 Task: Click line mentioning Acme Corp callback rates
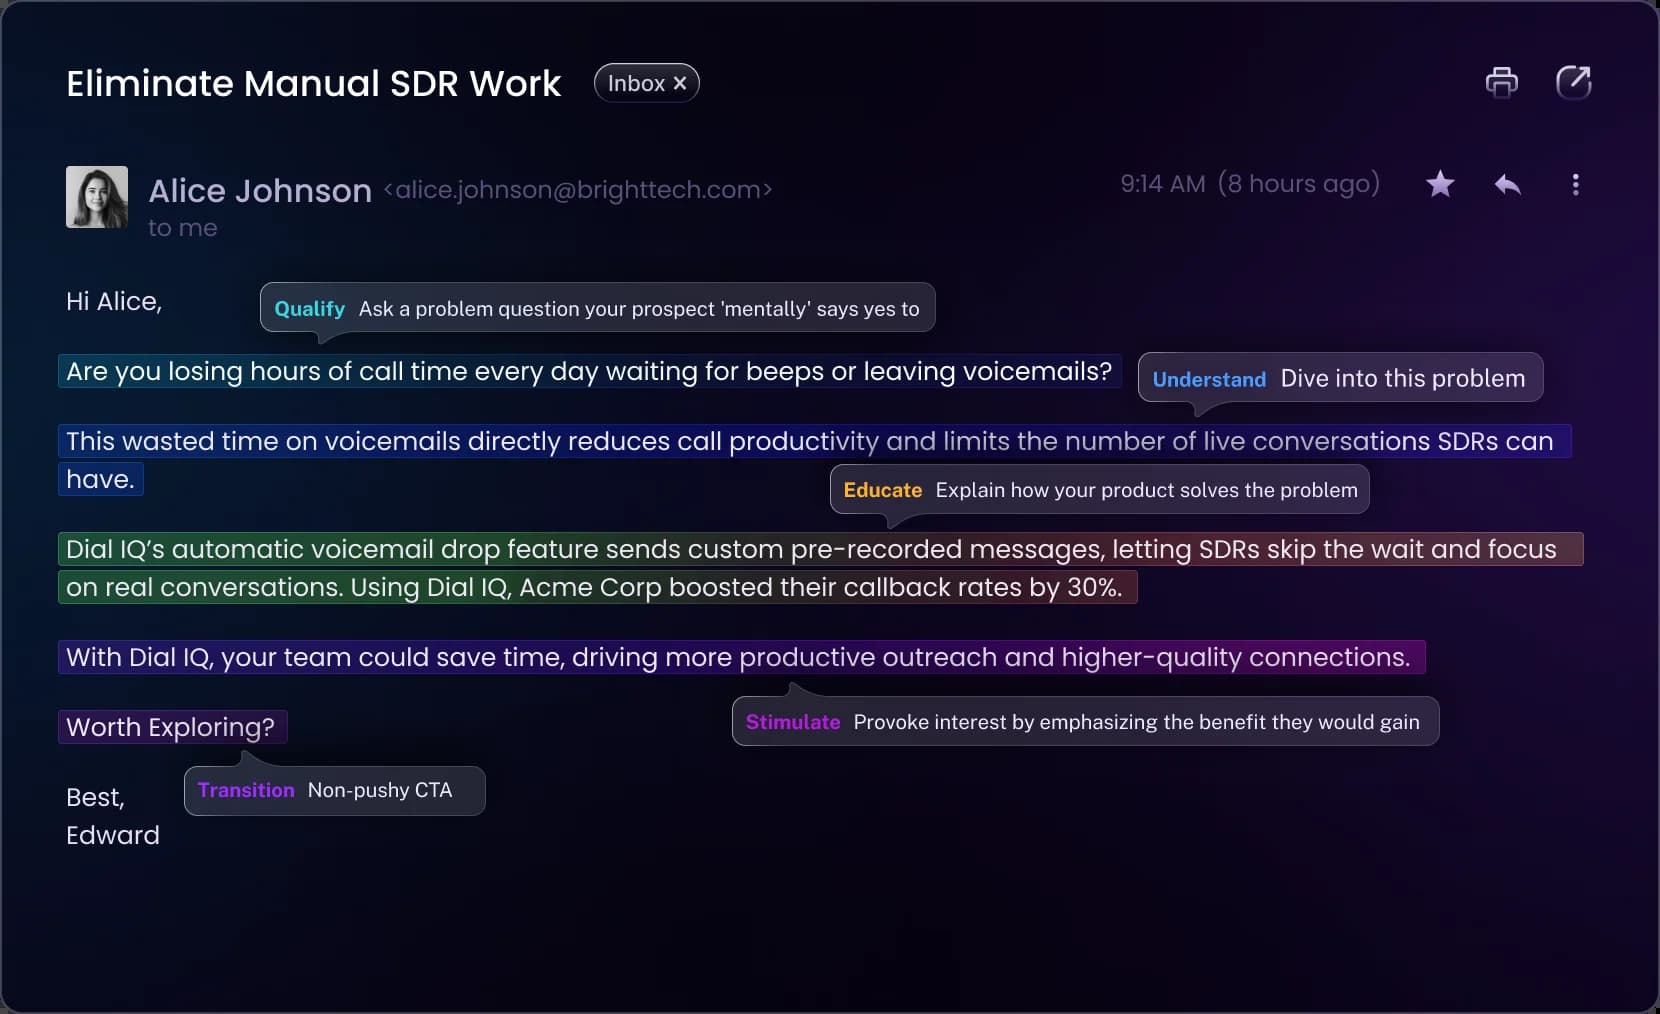pyautogui.click(x=598, y=587)
